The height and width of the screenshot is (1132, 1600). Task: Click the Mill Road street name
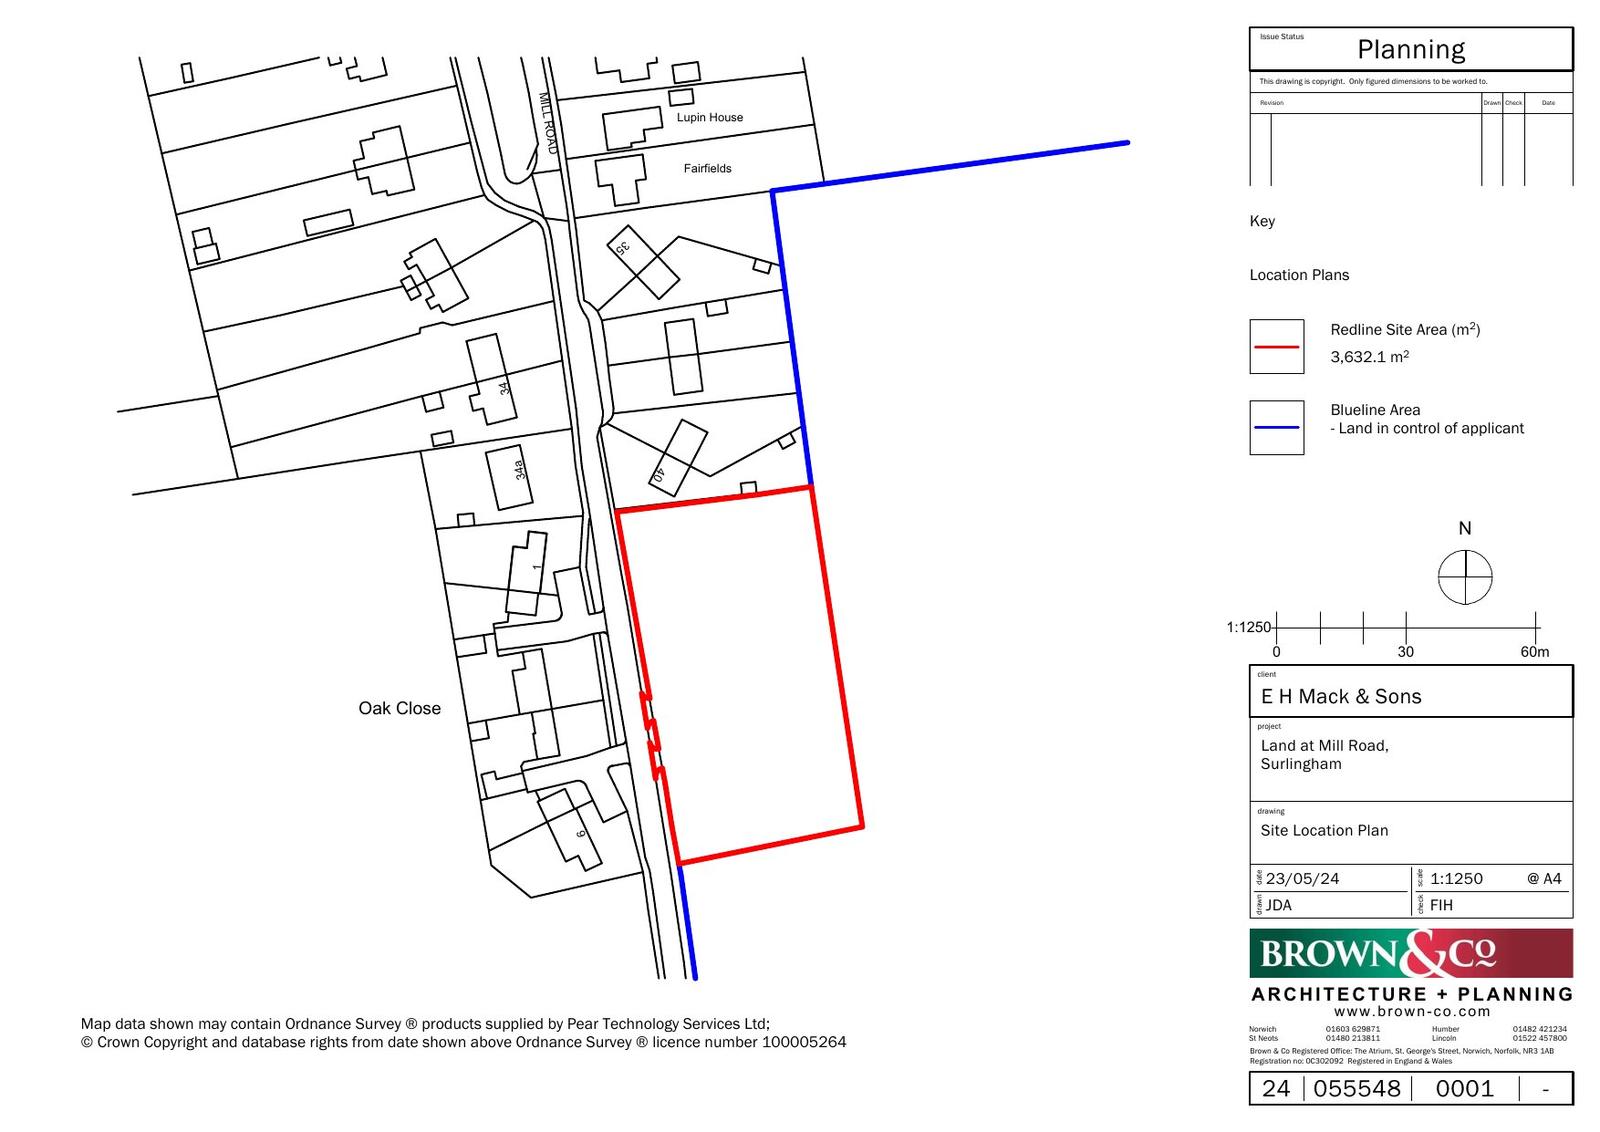547,123
